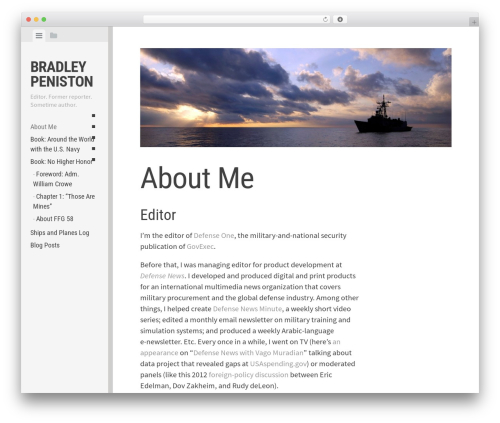
Task: Click the hamburger menu icon in sidebar
Action: 39,35
